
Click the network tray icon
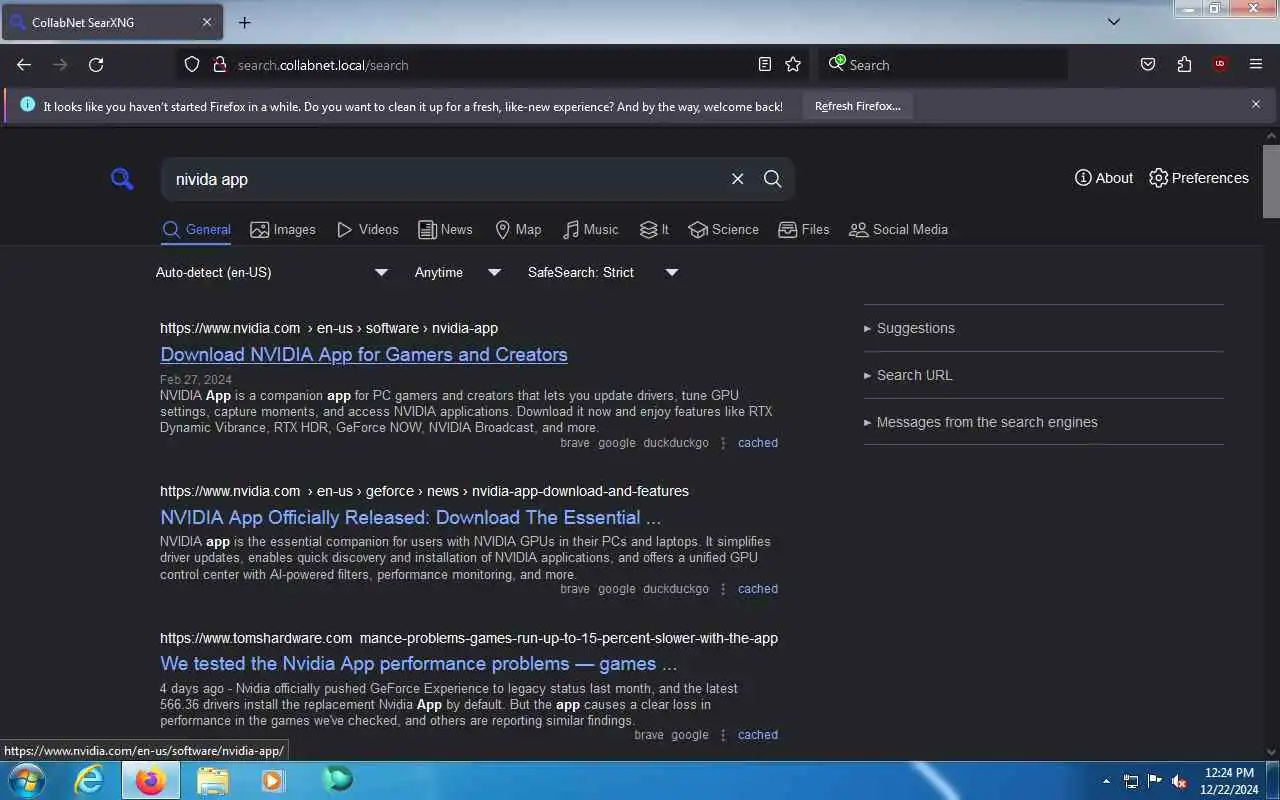(1131, 781)
